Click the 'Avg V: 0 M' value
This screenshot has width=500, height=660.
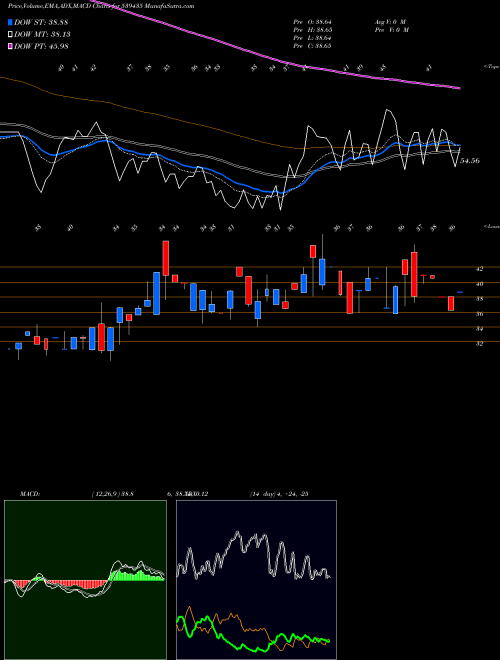pyautogui.click(x=390, y=22)
